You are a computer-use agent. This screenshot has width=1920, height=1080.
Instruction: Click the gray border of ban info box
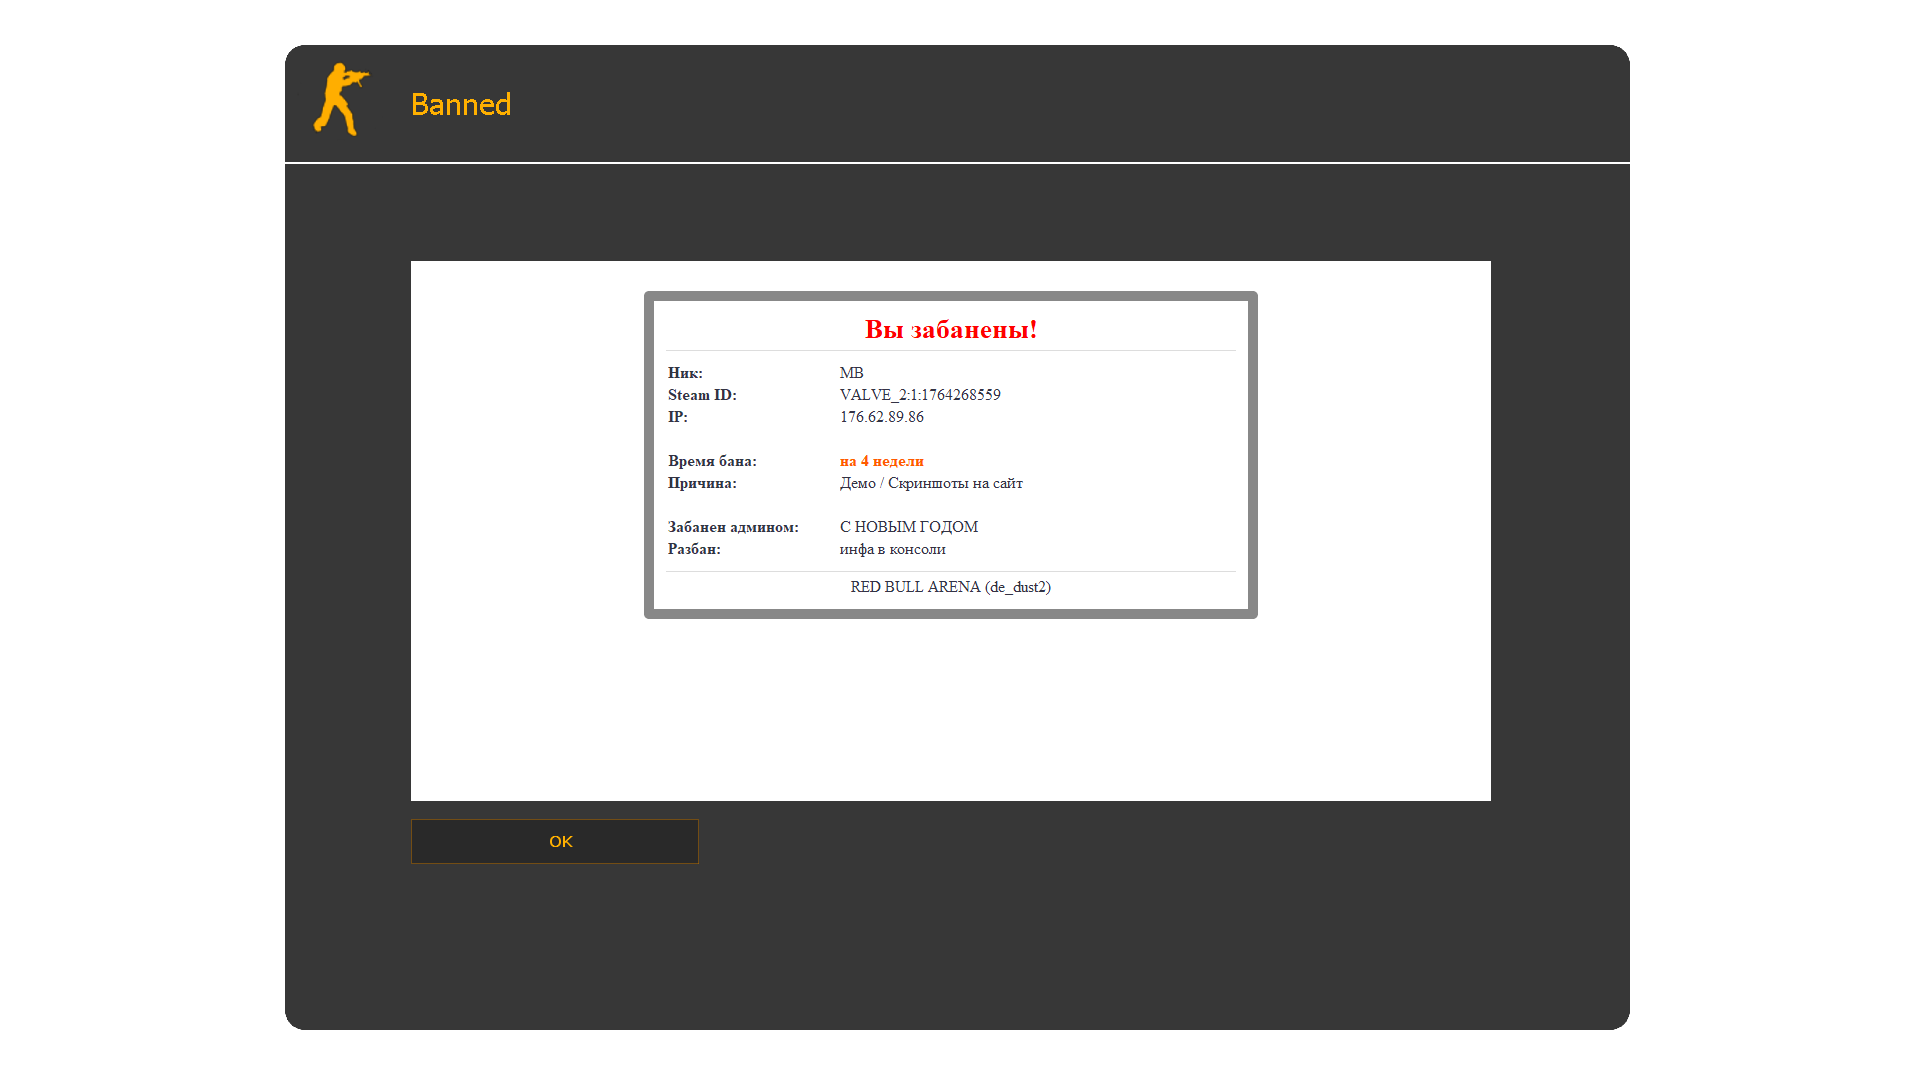coord(649,455)
